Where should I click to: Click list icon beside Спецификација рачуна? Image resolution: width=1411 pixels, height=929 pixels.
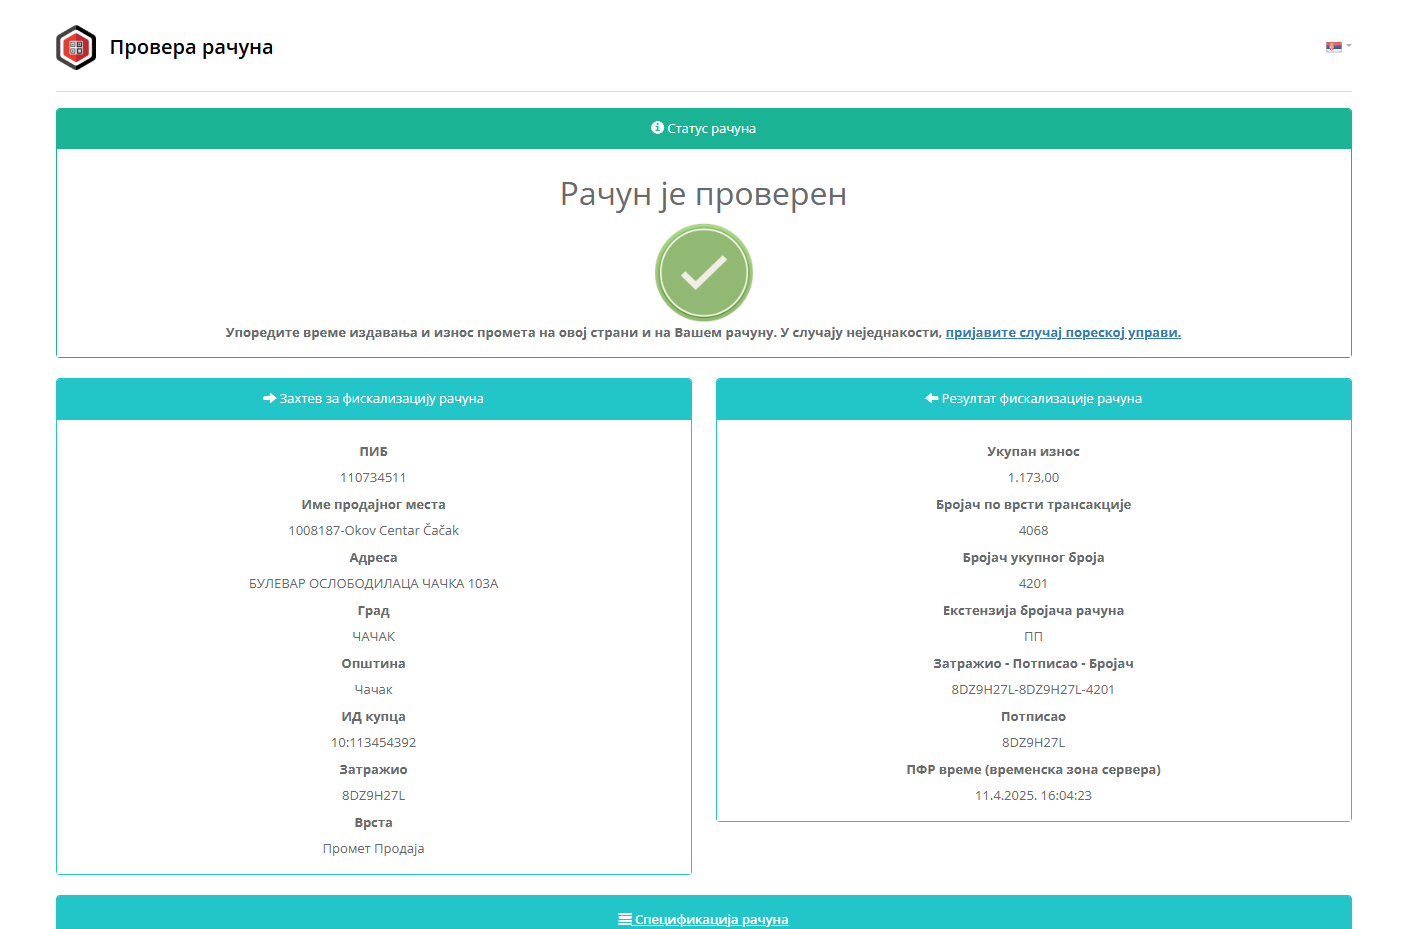point(625,919)
